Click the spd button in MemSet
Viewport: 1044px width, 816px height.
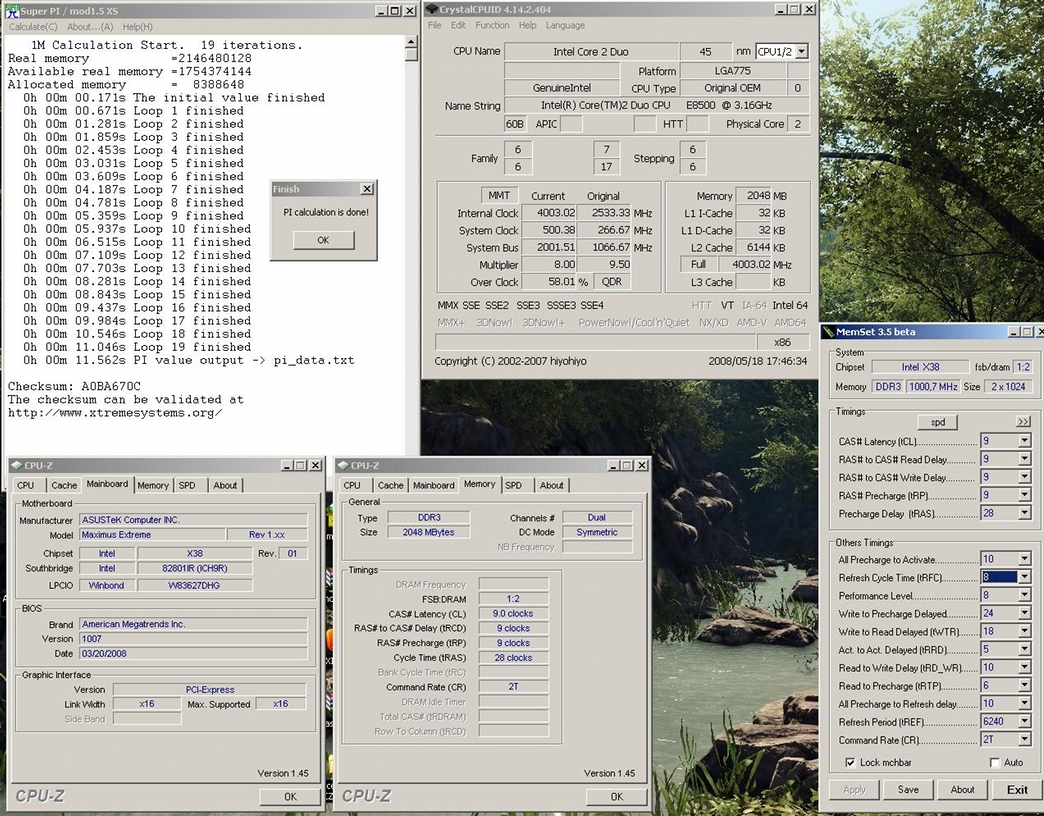[938, 422]
